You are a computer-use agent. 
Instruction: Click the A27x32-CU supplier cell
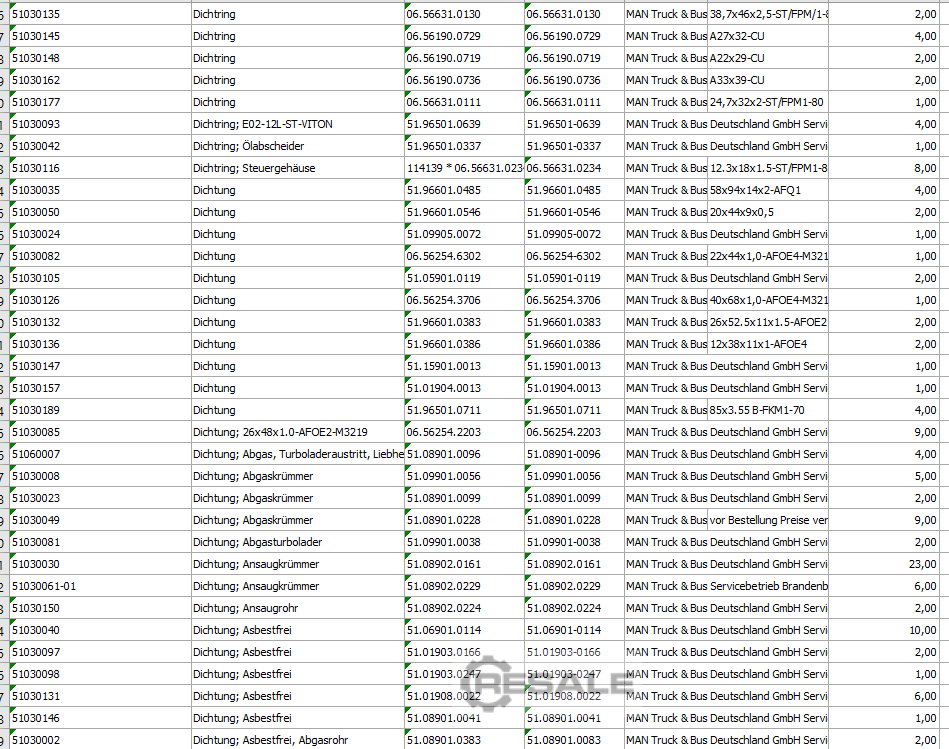coord(726,36)
